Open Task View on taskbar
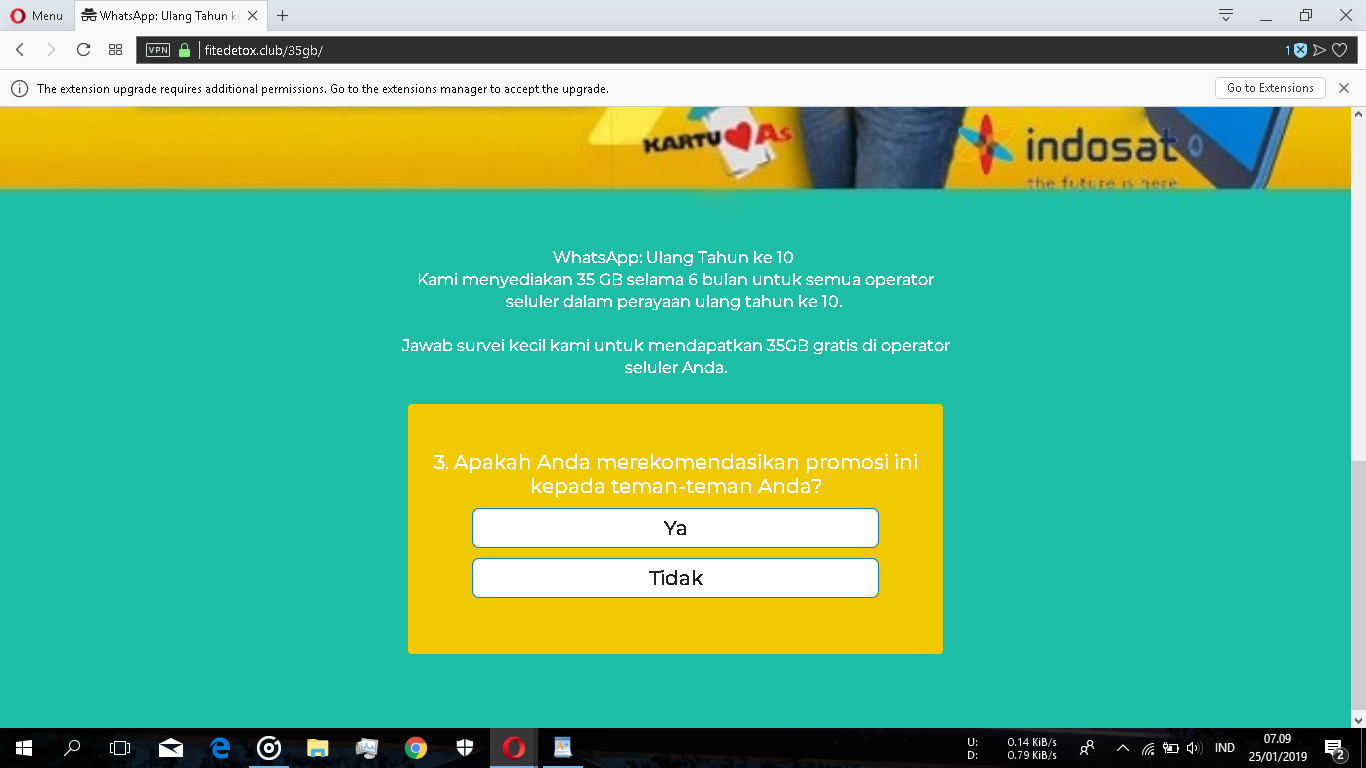1366x768 pixels. click(120, 748)
